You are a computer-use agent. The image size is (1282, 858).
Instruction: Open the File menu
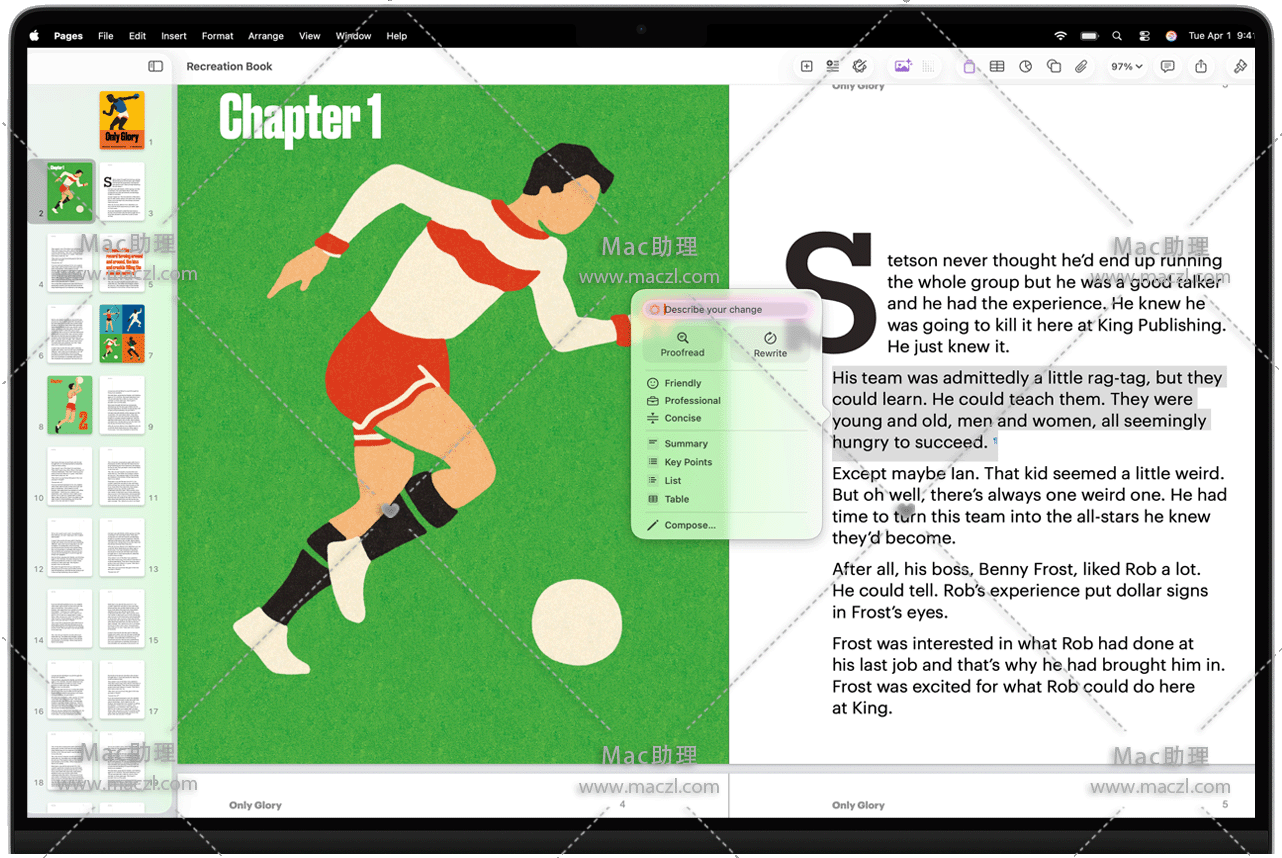coord(105,36)
